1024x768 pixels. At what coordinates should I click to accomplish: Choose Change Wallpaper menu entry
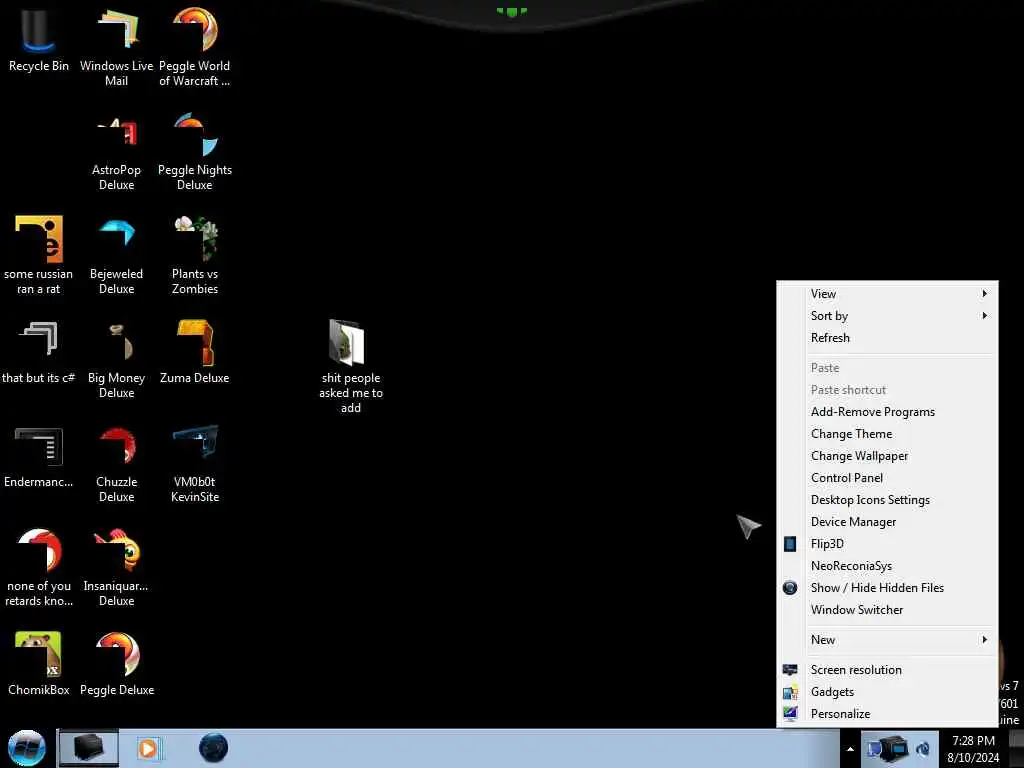click(x=888, y=456)
